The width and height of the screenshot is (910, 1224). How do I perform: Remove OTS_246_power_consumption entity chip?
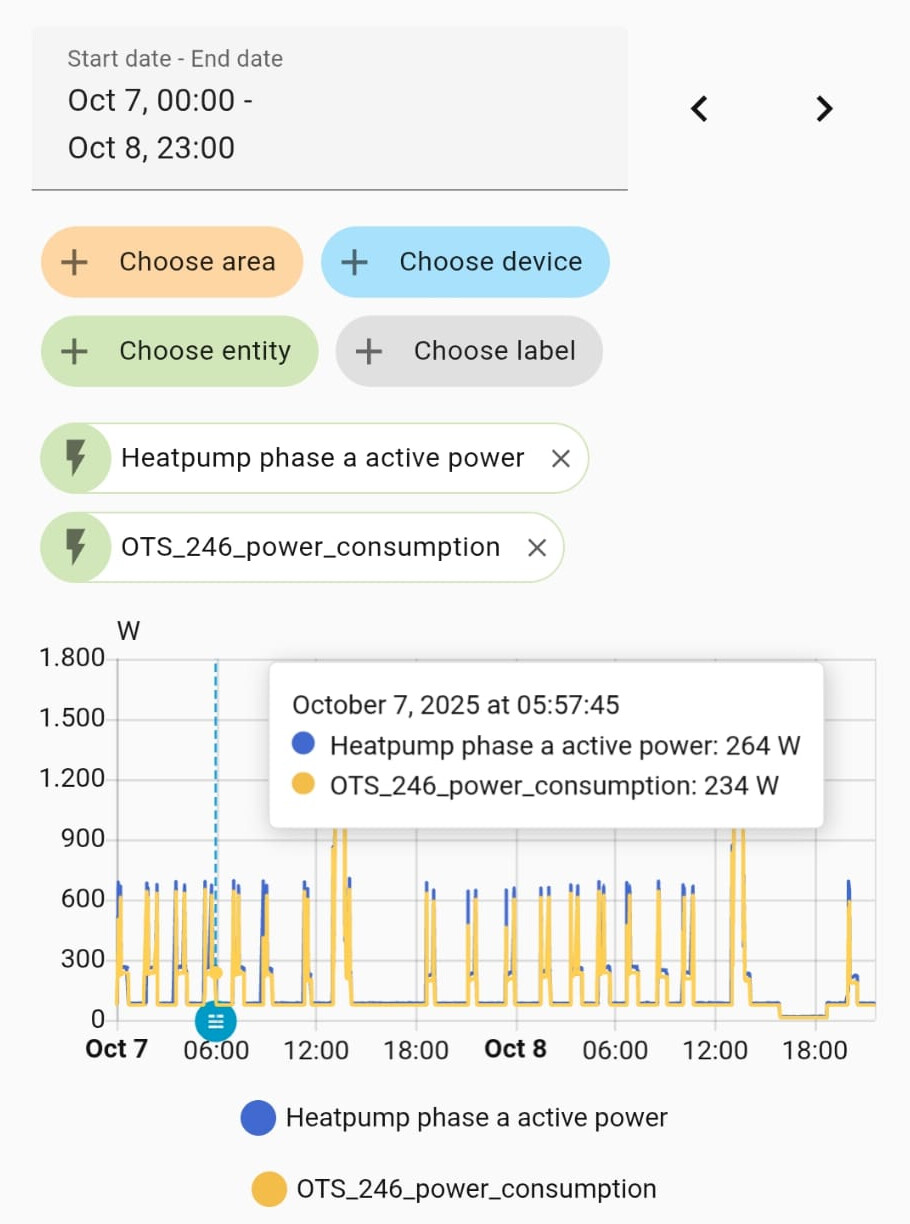[x=537, y=547]
